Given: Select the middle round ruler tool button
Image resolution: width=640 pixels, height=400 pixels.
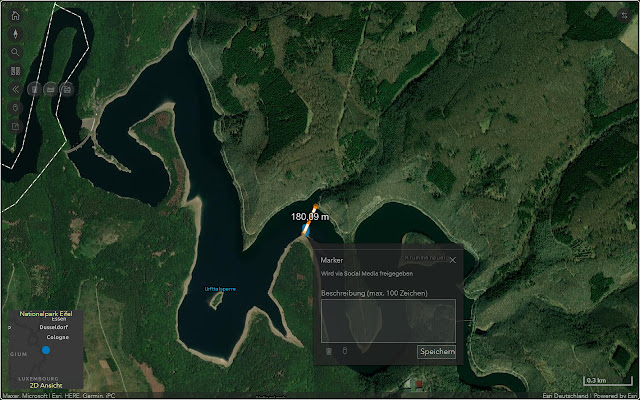Looking at the screenshot, I should tap(51, 89).
